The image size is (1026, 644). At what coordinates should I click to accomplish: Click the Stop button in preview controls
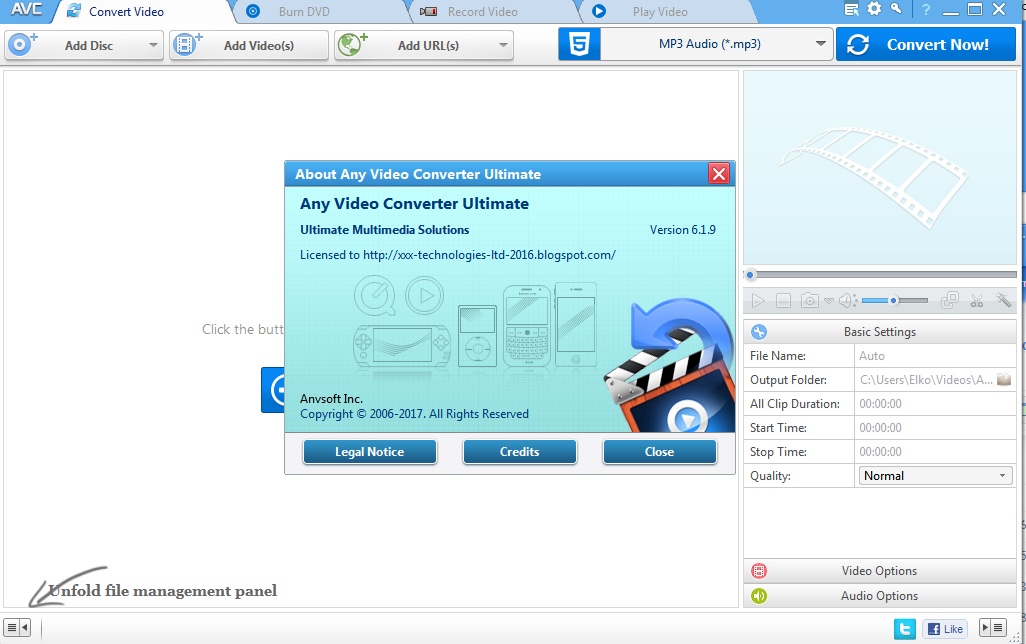click(783, 300)
